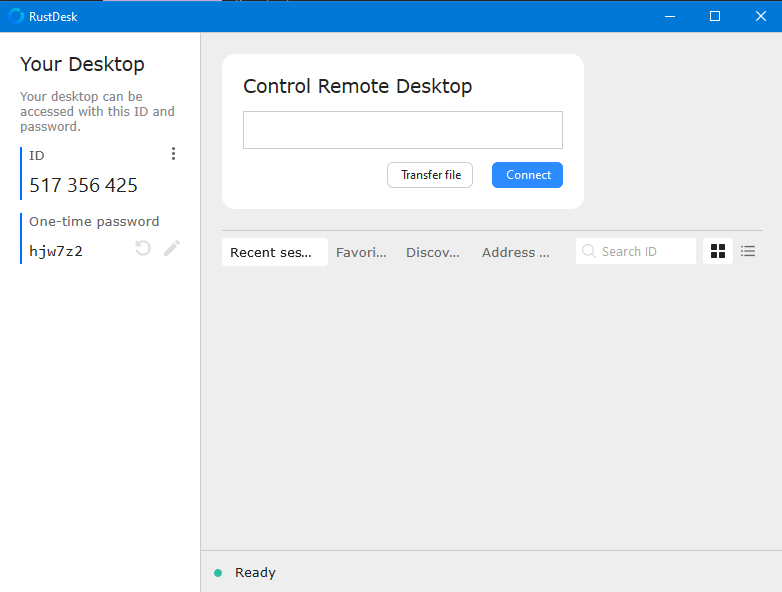This screenshot has height=592, width=782.
Task: Click the Your Desktop heading
Action: [x=82, y=64]
